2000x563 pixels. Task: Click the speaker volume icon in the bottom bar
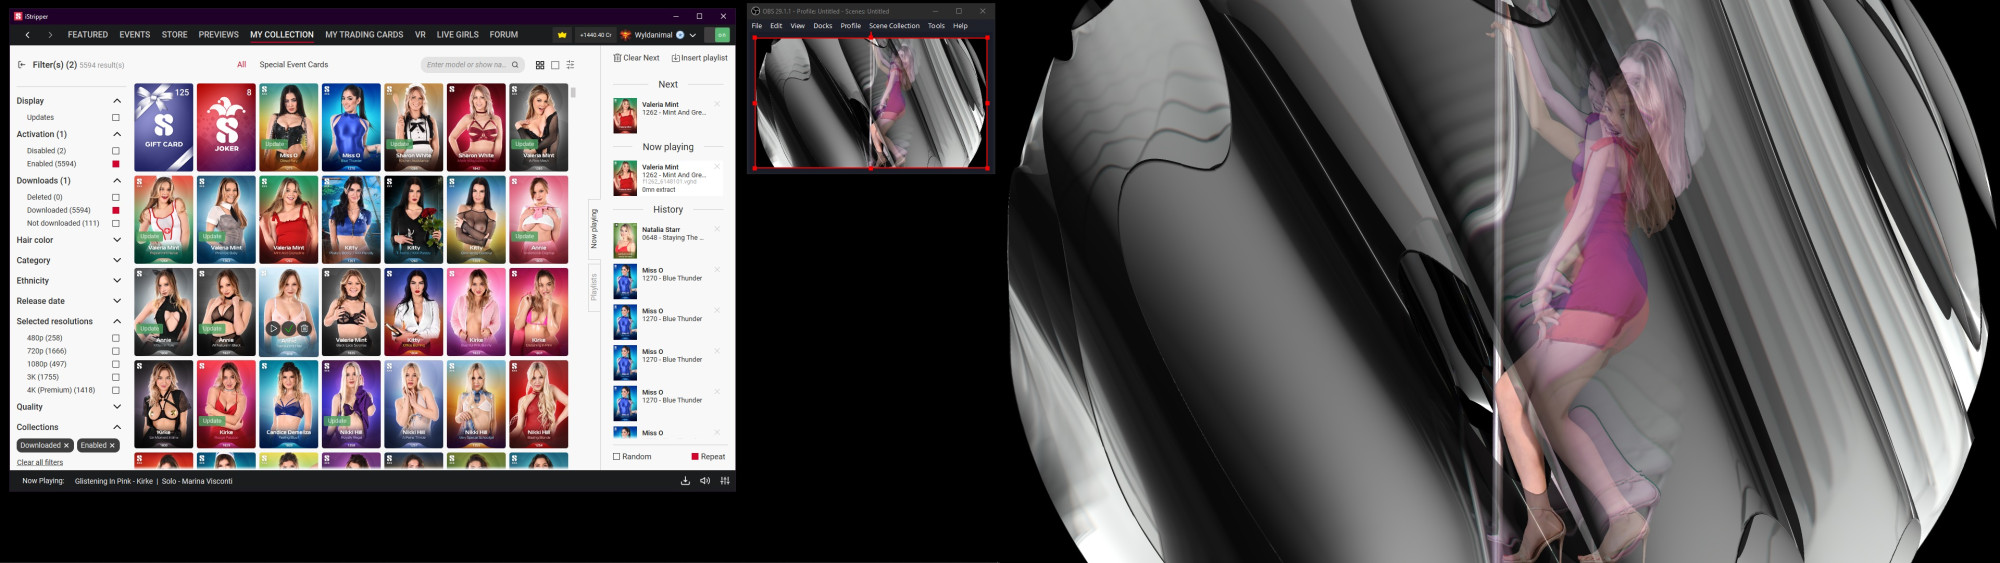click(x=705, y=481)
